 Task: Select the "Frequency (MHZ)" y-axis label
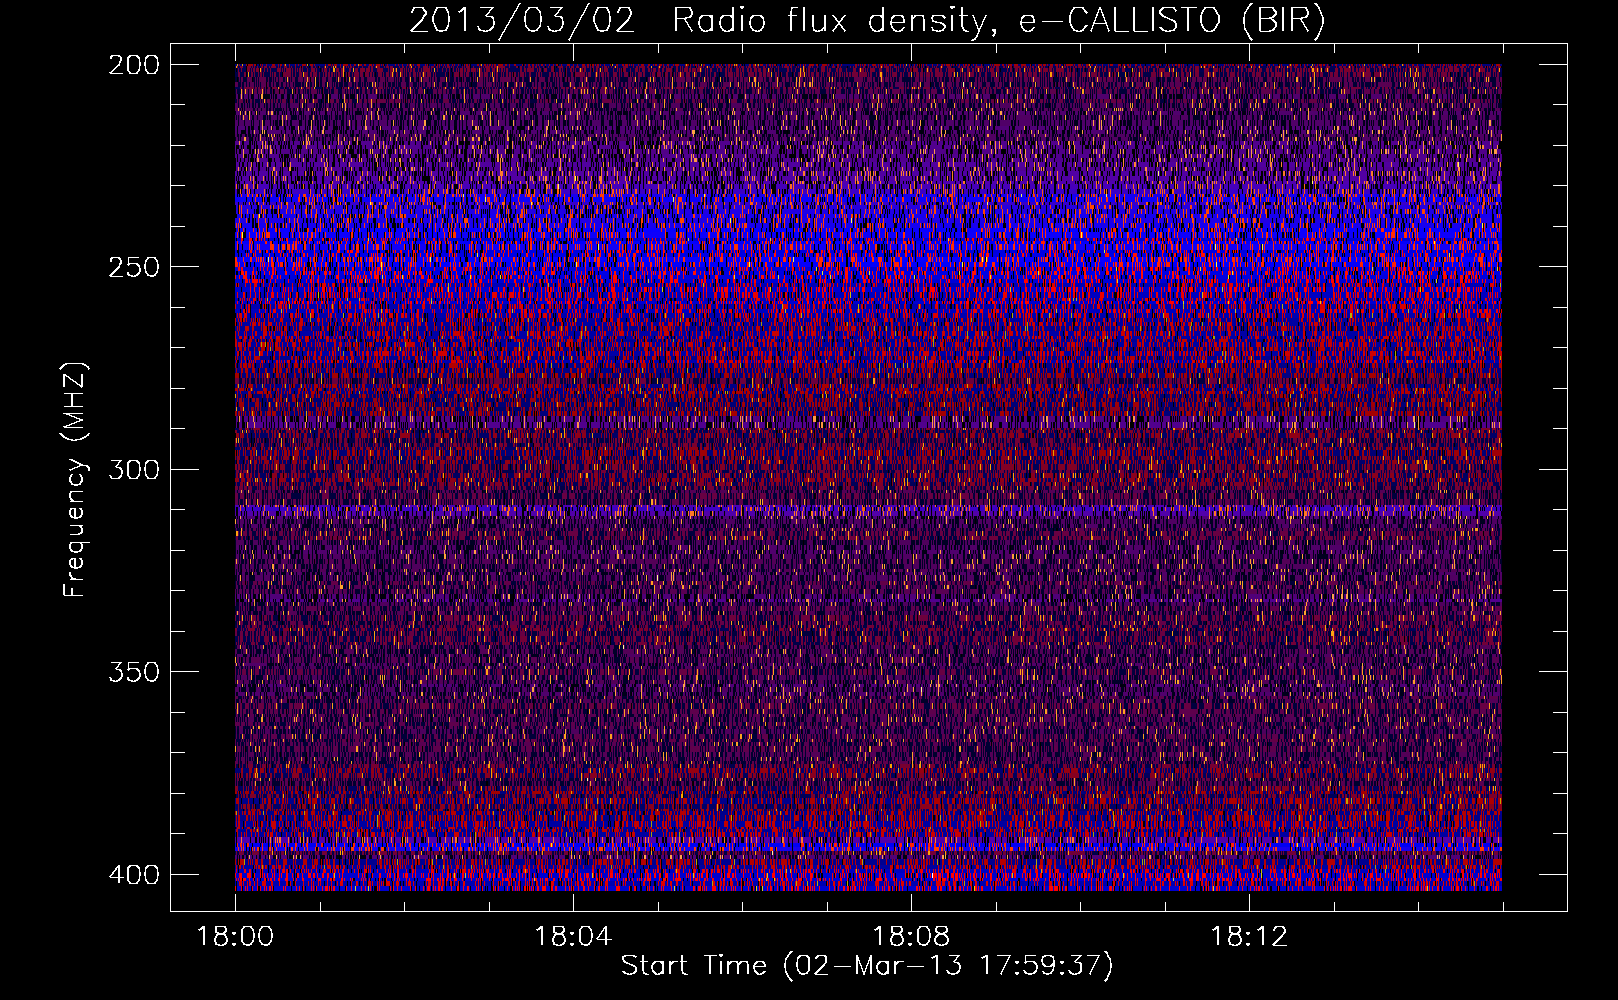(x=75, y=479)
